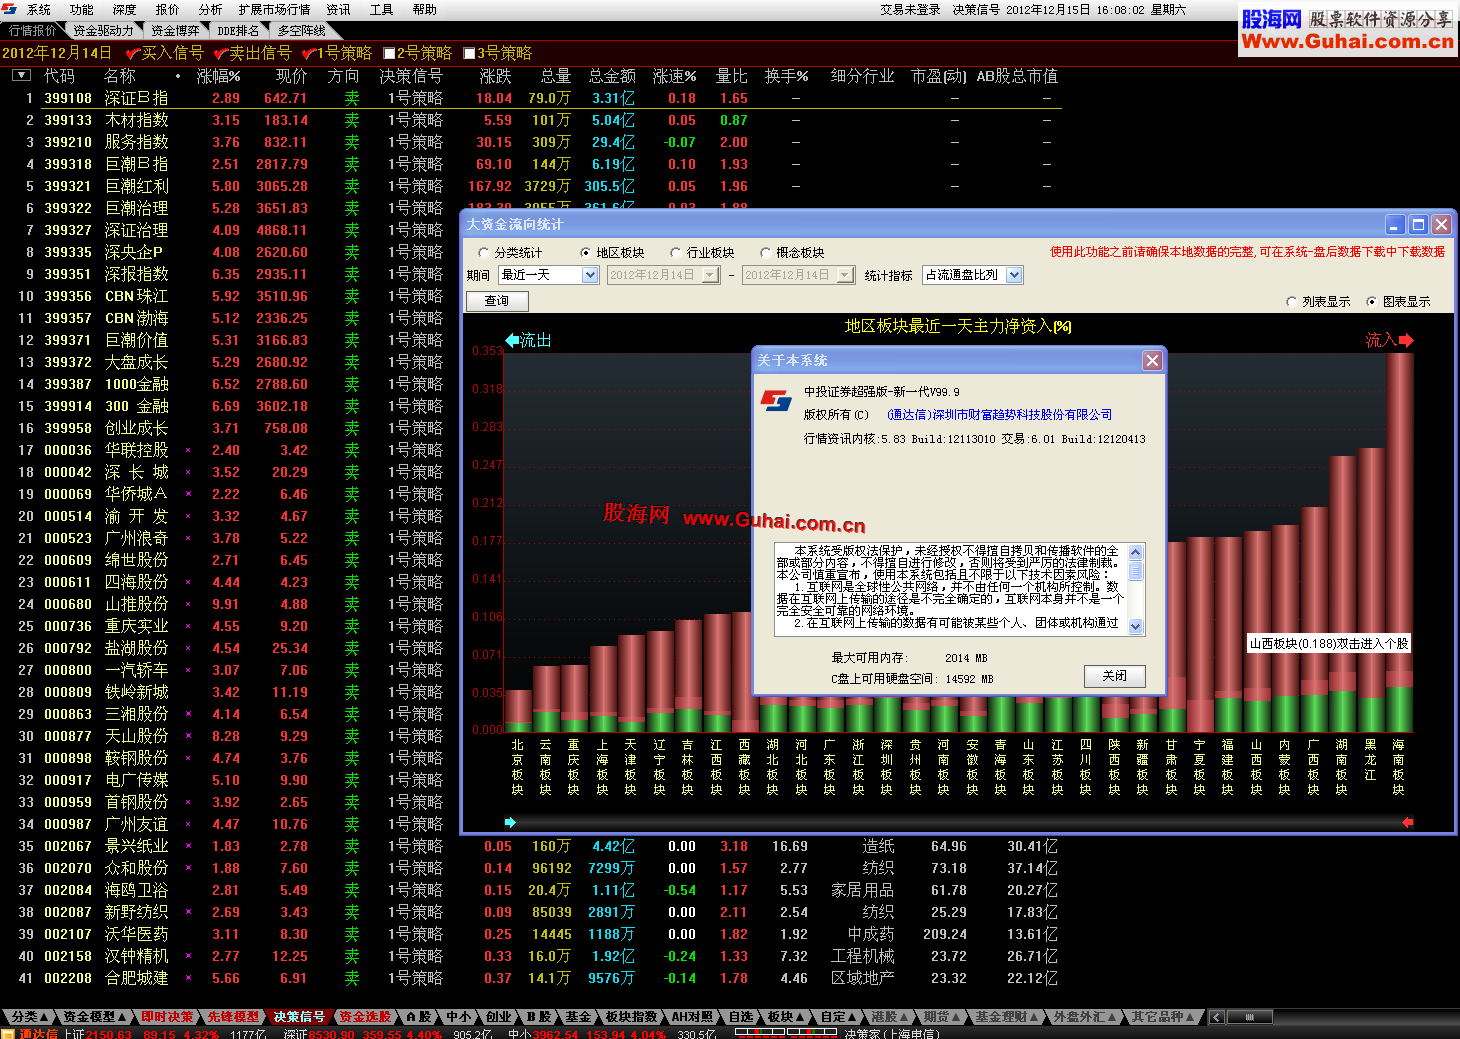Switch to 板块指数 bottom tab
Image resolution: width=1460 pixels, height=1039 pixels.
tap(631, 1017)
